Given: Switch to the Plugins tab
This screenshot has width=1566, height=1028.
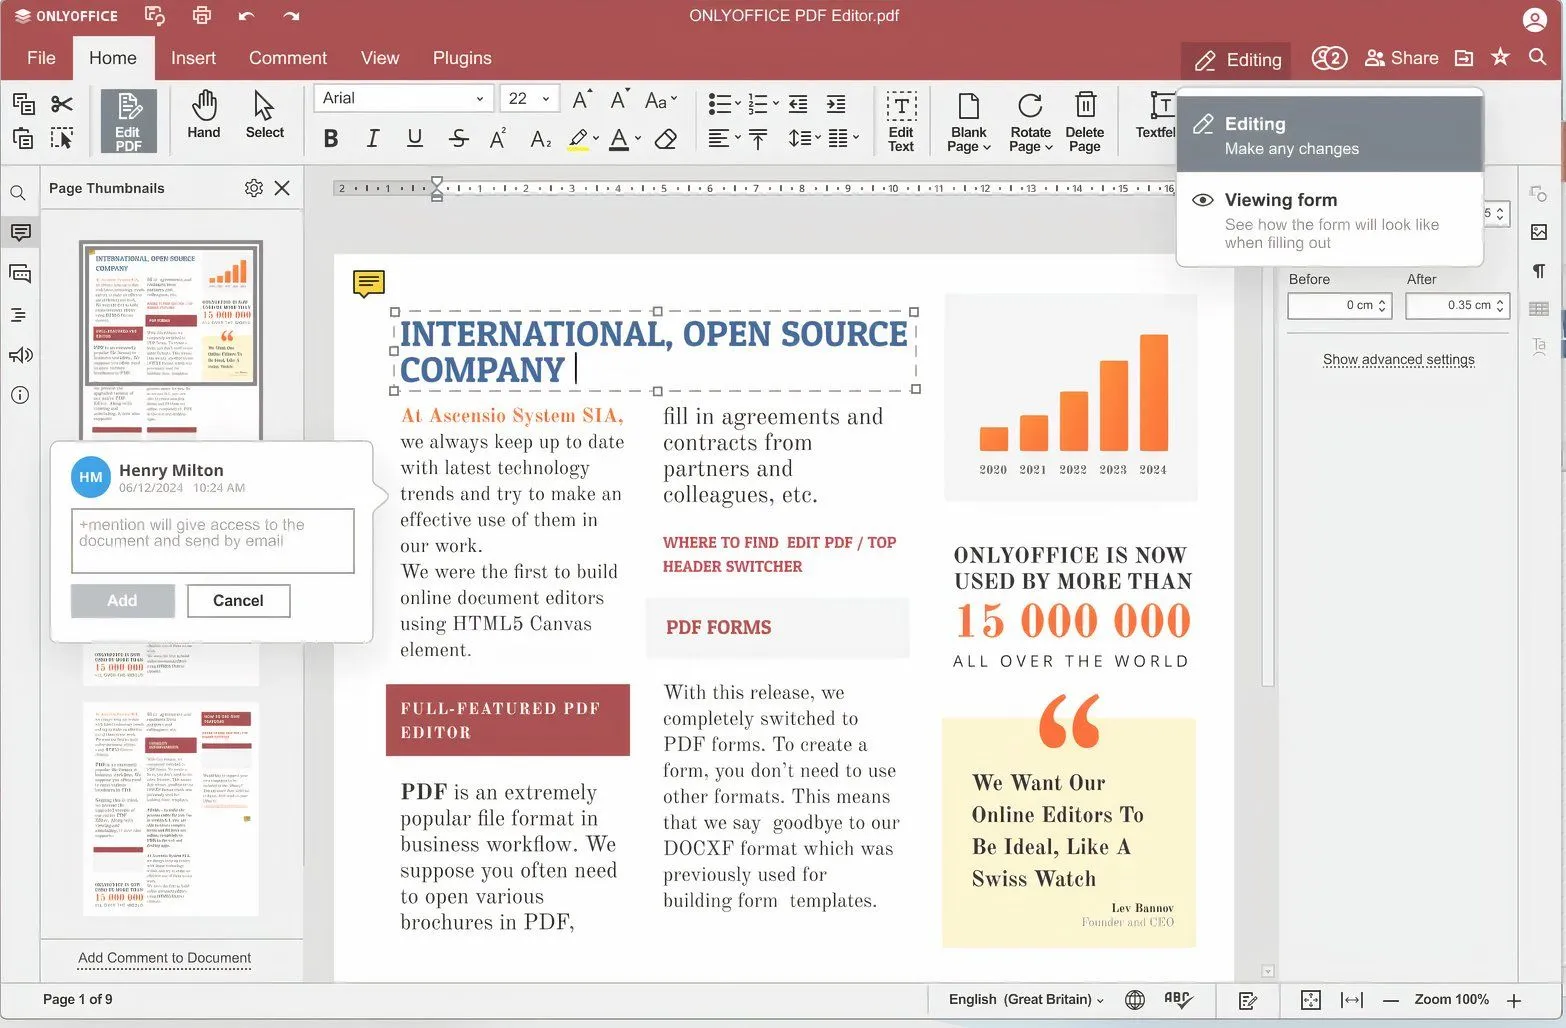Looking at the screenshot, I should pos(462,58).
